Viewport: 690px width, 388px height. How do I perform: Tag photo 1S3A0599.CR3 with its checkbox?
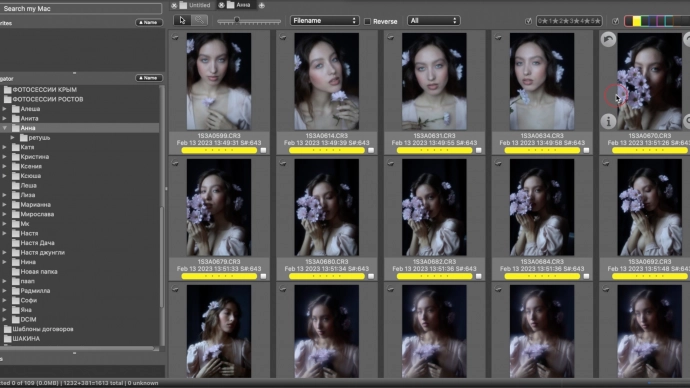(x=263, y=150)
